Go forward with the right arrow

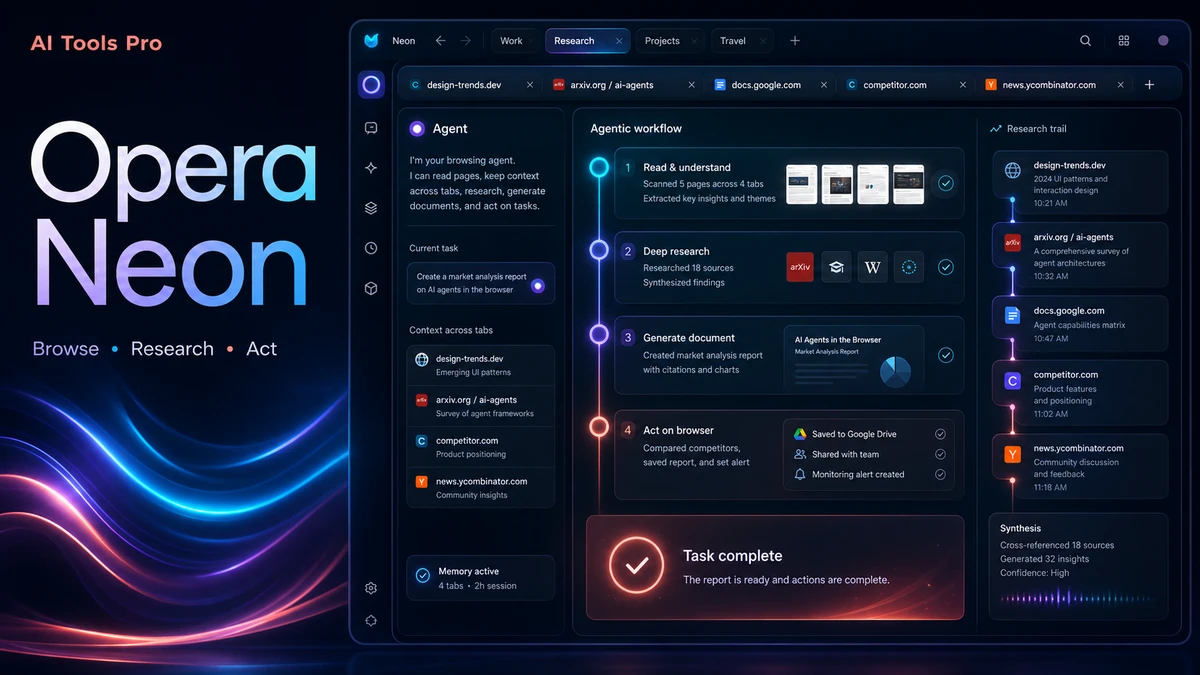pos(465,41)
